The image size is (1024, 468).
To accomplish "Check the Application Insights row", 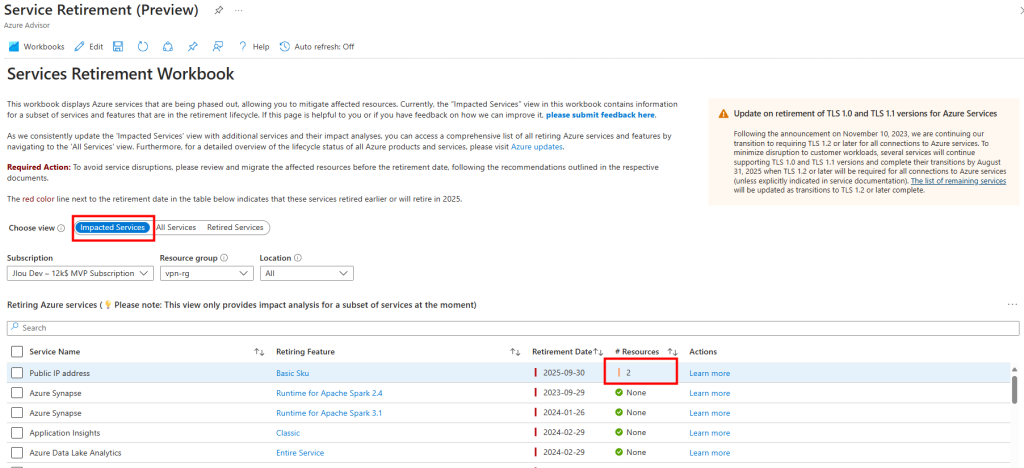I will click(17, 433).
